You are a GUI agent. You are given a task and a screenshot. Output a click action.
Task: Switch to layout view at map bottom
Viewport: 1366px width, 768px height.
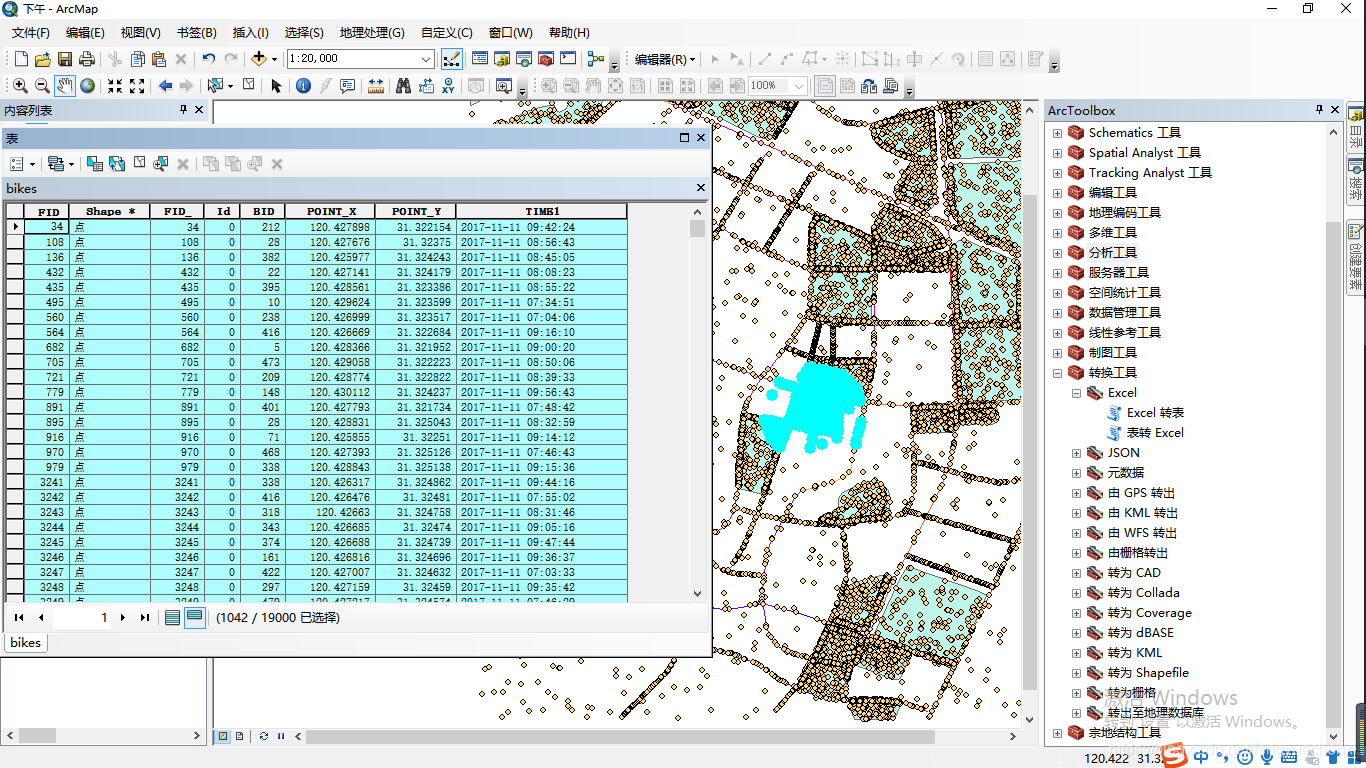240,736
